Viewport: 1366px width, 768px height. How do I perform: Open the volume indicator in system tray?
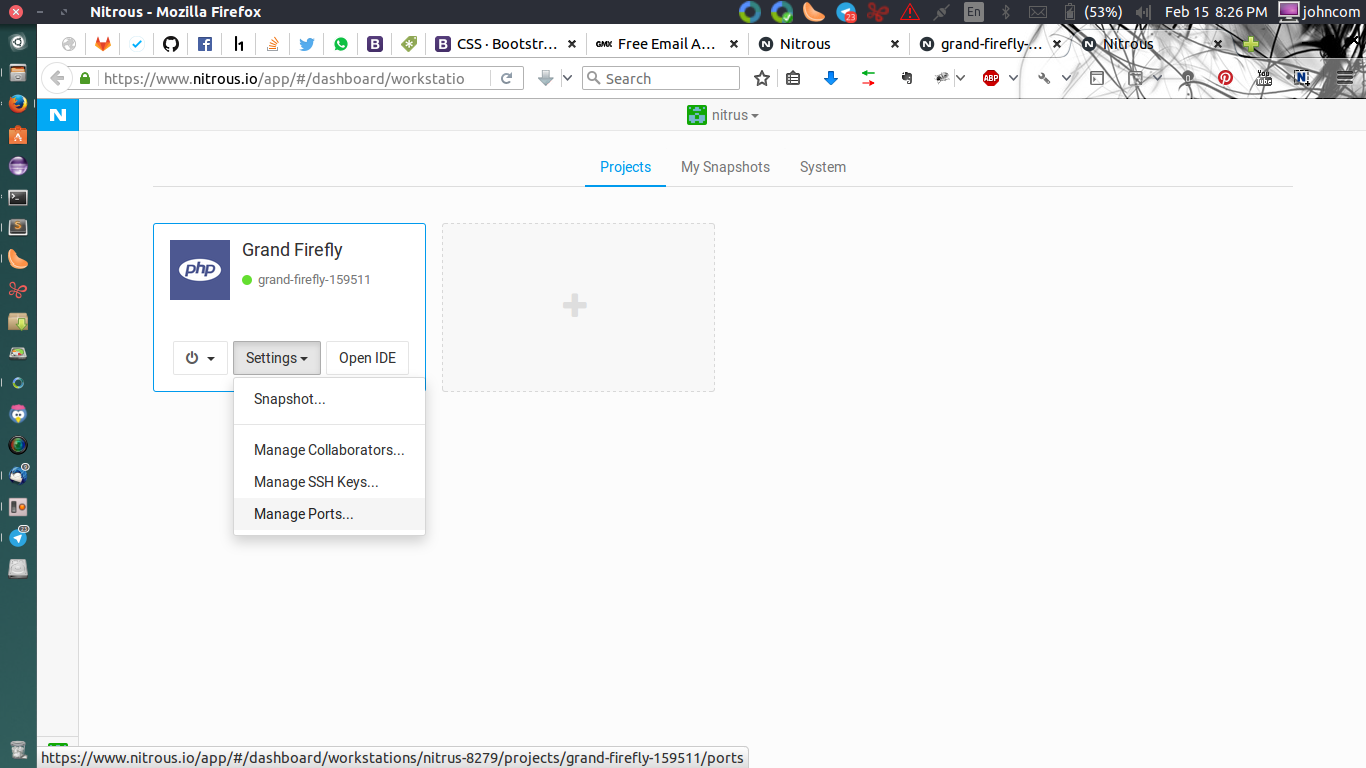click(x=1144, y=12)
